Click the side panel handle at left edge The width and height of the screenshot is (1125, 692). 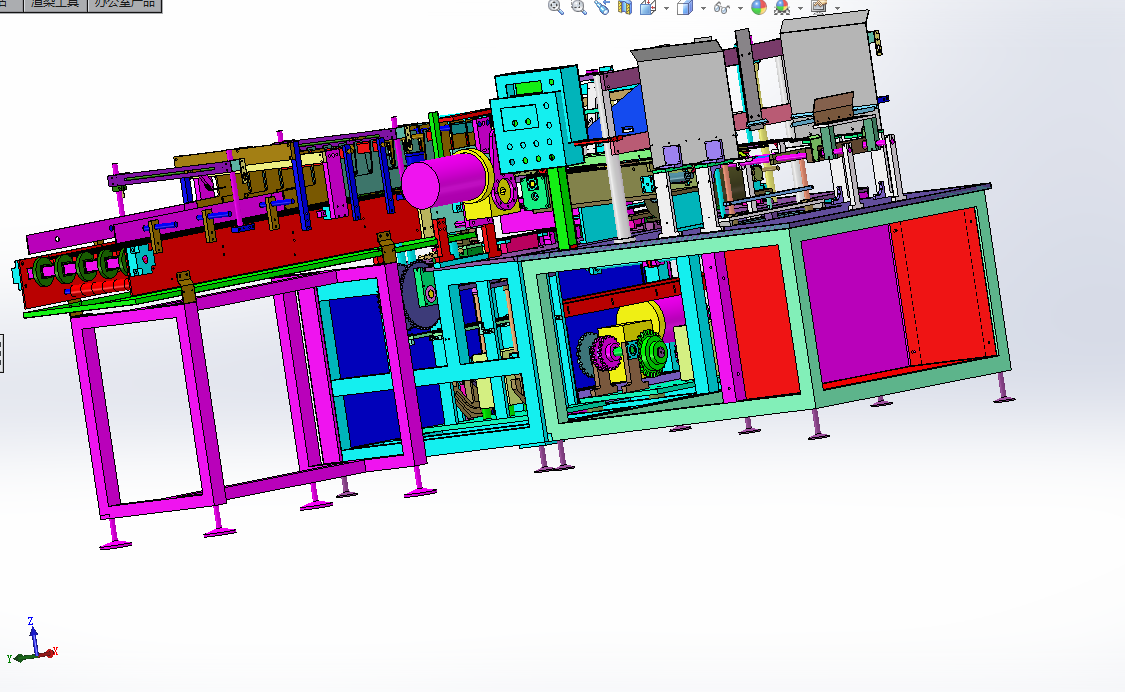(x=1, y=353)
